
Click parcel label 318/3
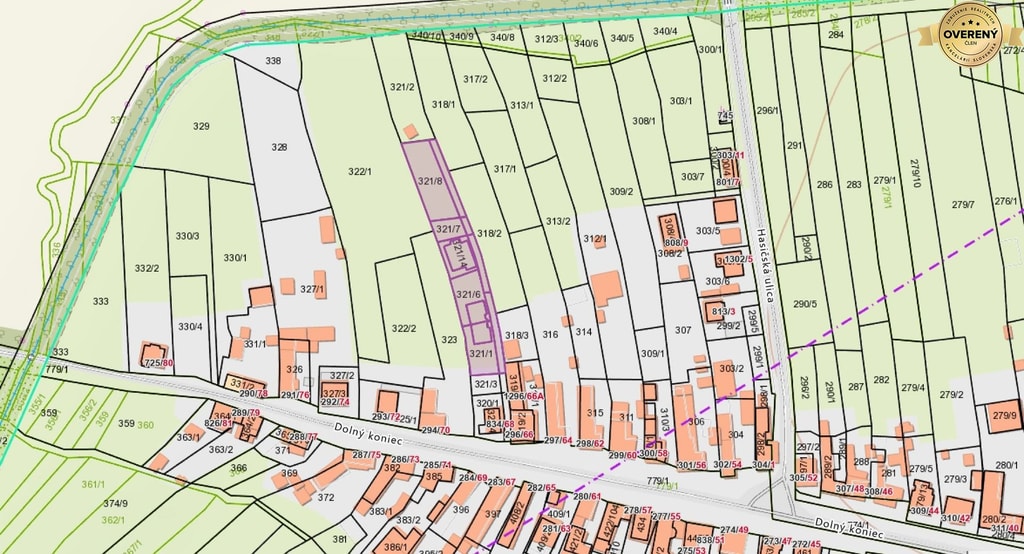(517, 335)
